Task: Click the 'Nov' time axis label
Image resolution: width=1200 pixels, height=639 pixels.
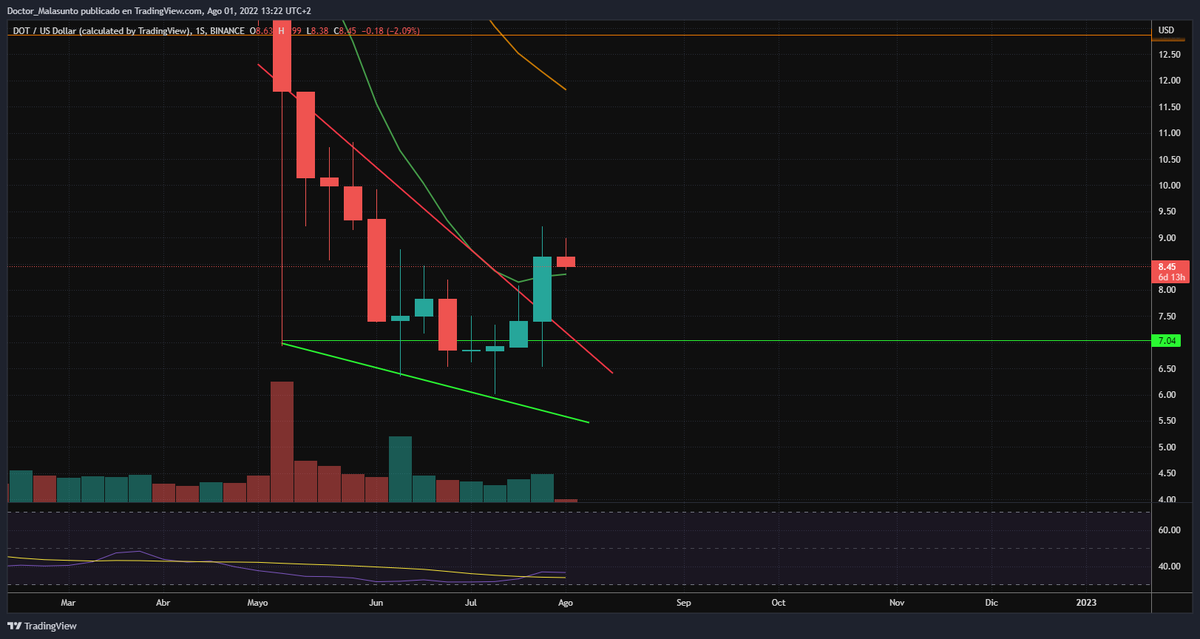Action: tap(897, 603)
